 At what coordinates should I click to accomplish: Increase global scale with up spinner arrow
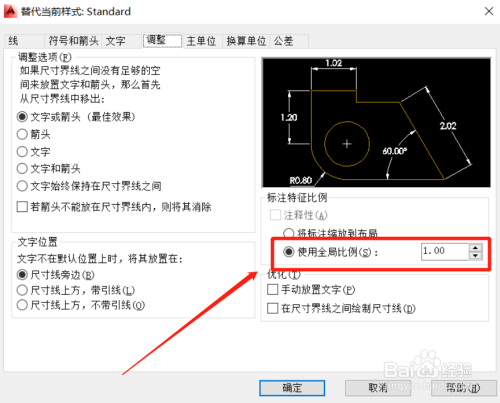coord(475,248)
